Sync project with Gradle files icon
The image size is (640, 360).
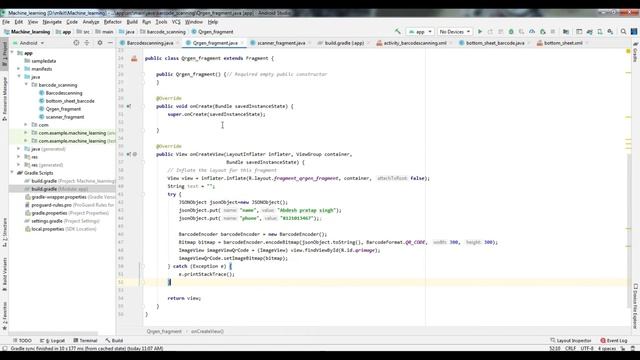pos(589,31)
